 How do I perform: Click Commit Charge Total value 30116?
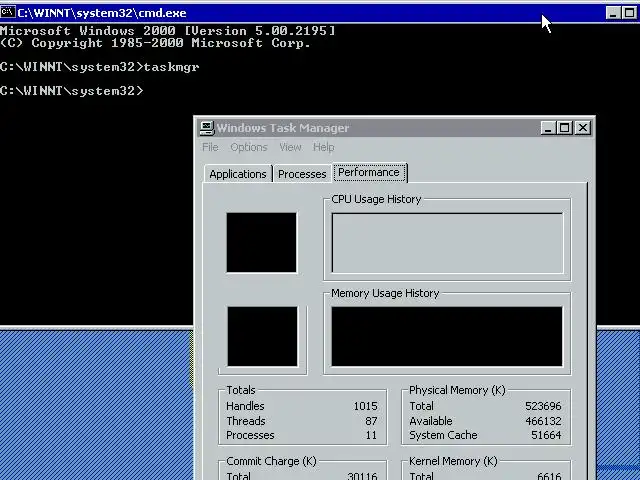(x=362, y=476)
